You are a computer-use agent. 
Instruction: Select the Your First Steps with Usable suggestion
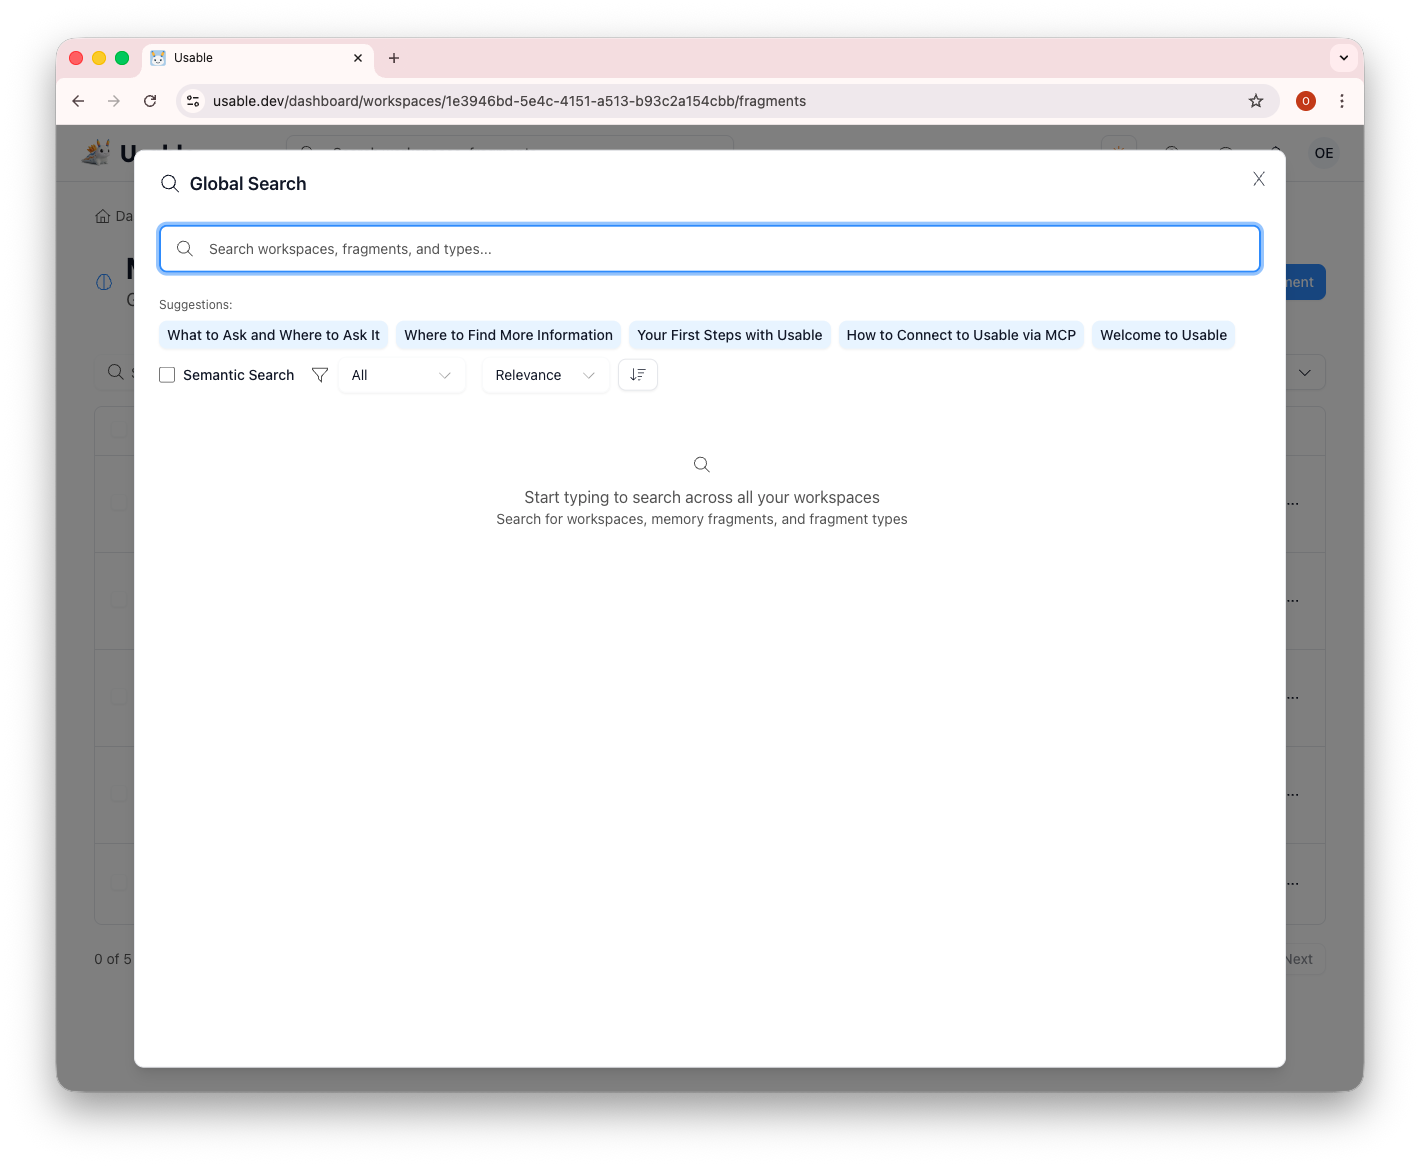(x=729, y=334)
